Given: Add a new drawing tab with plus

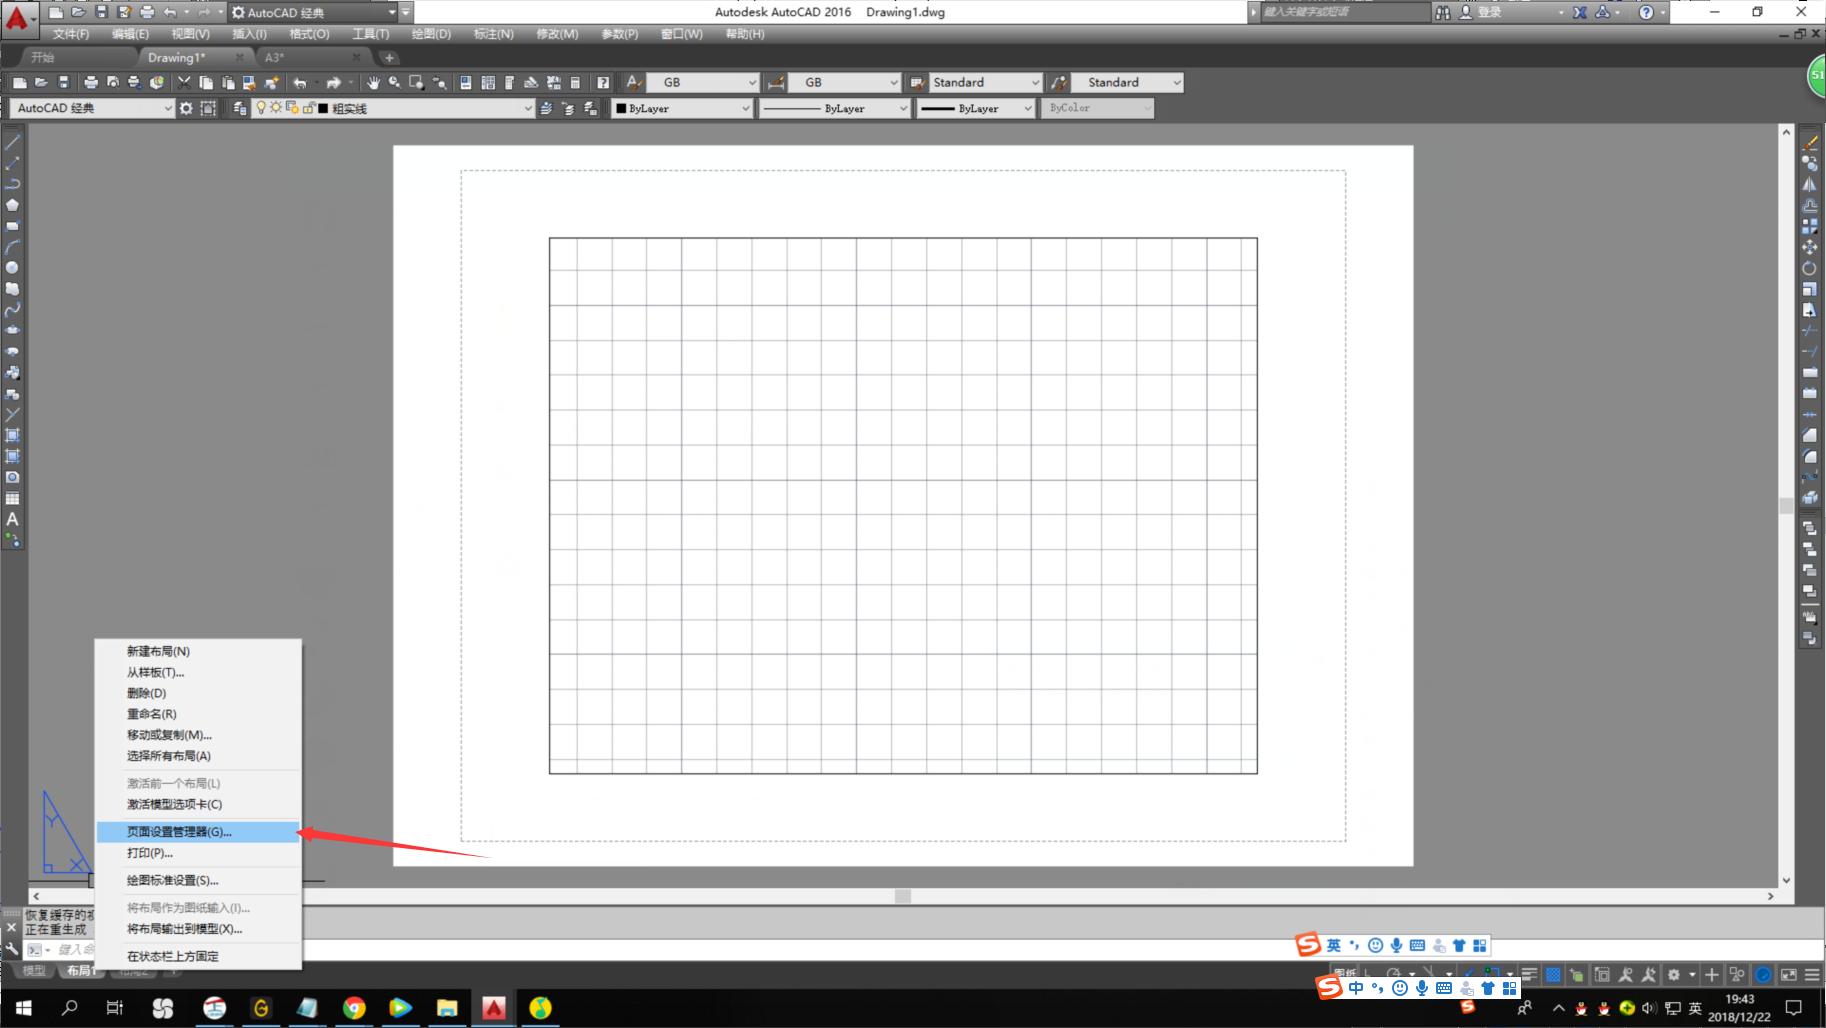Looking at the screenshot, I should pyautogui.click(x=389, y=57).
